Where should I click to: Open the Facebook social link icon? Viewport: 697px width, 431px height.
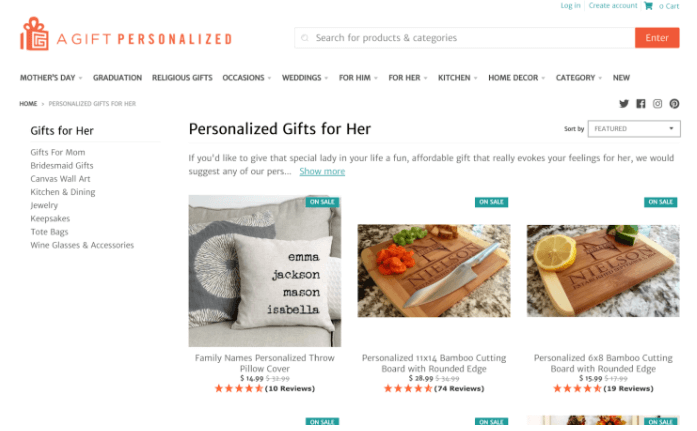(x=641, y=104)
